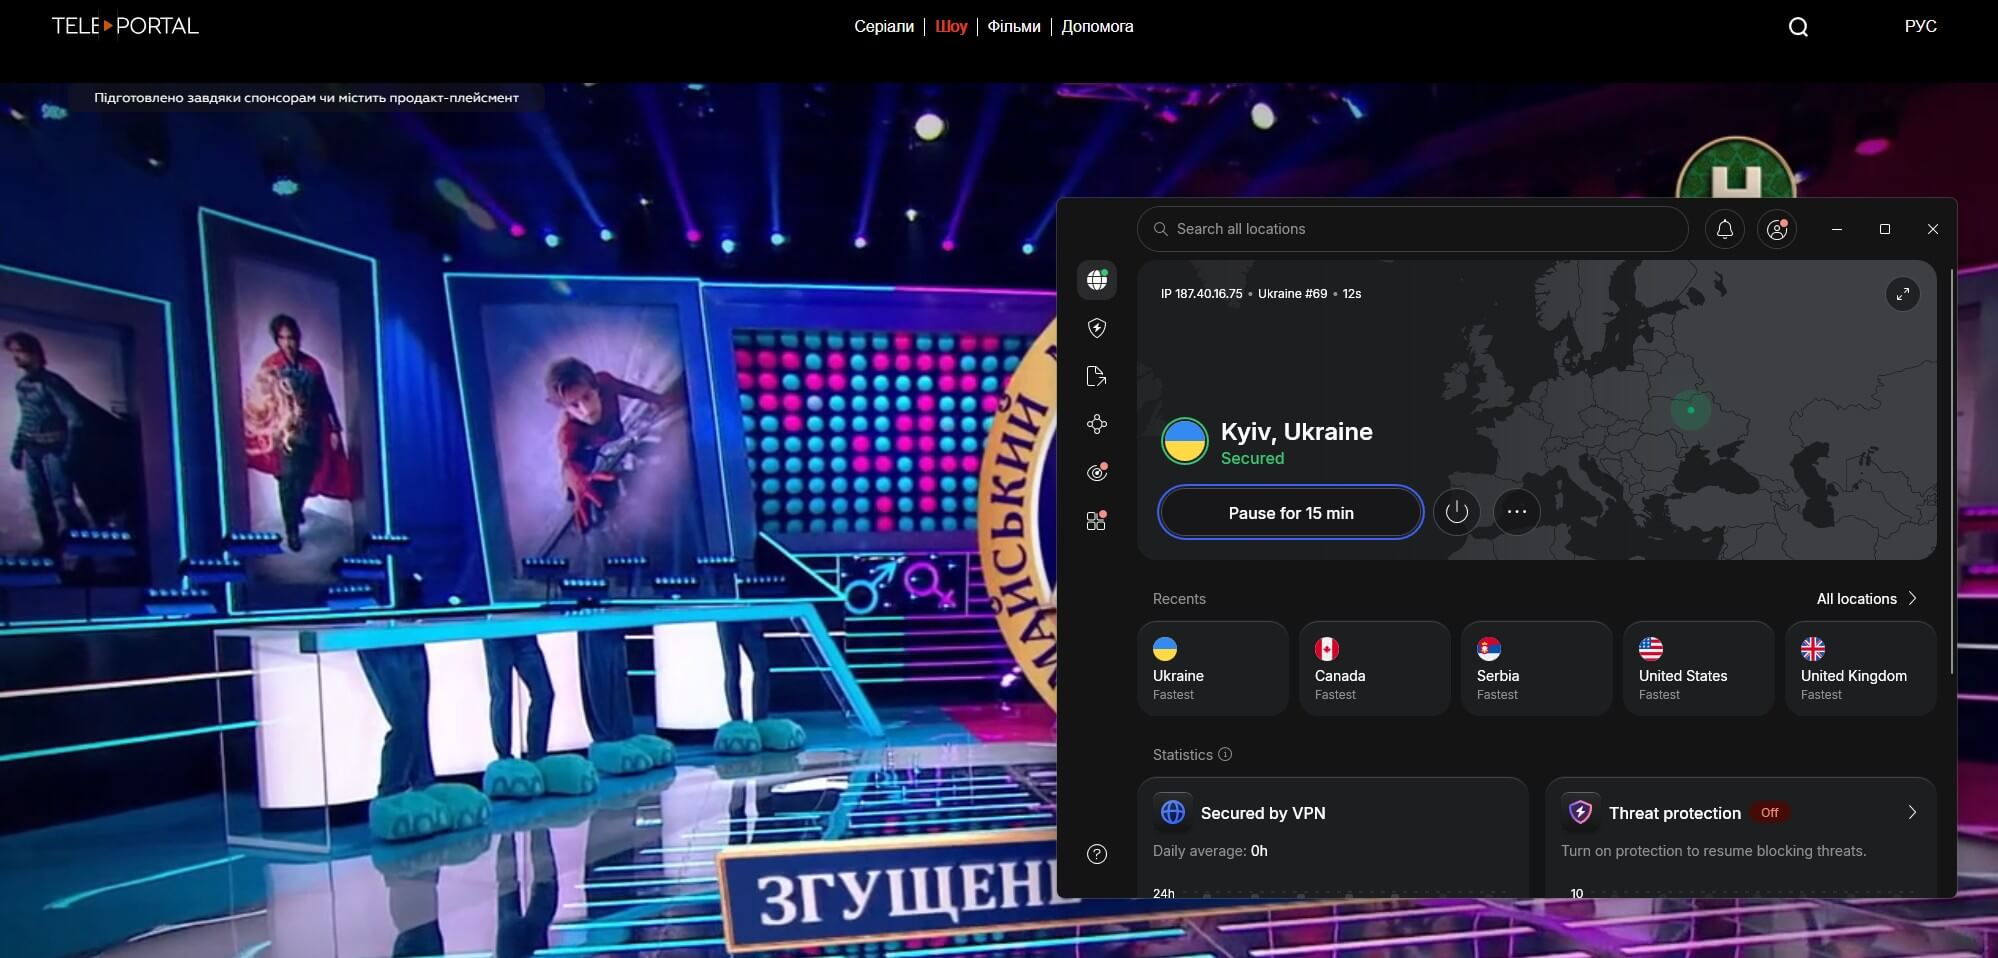Minimize the VPN window
Viewport: 1998px width, 958px height.
(1836, 229)
